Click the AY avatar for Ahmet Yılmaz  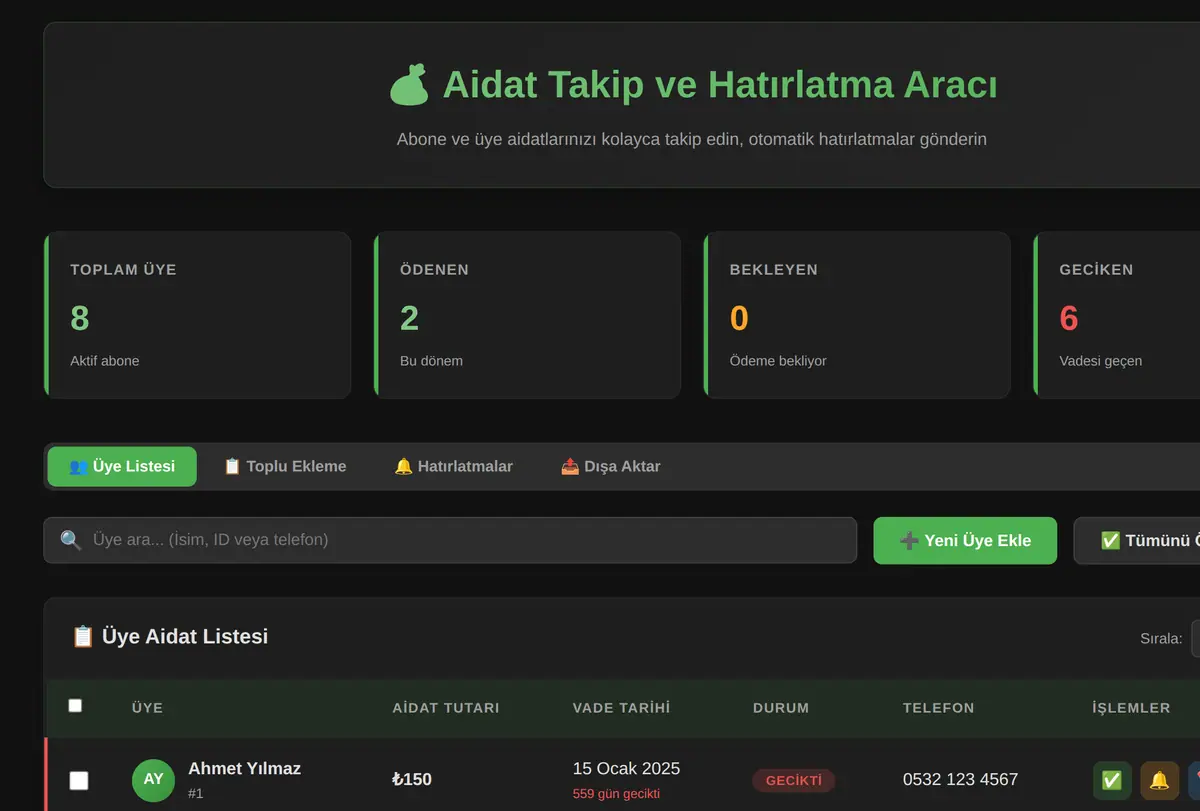click(153, 780)
